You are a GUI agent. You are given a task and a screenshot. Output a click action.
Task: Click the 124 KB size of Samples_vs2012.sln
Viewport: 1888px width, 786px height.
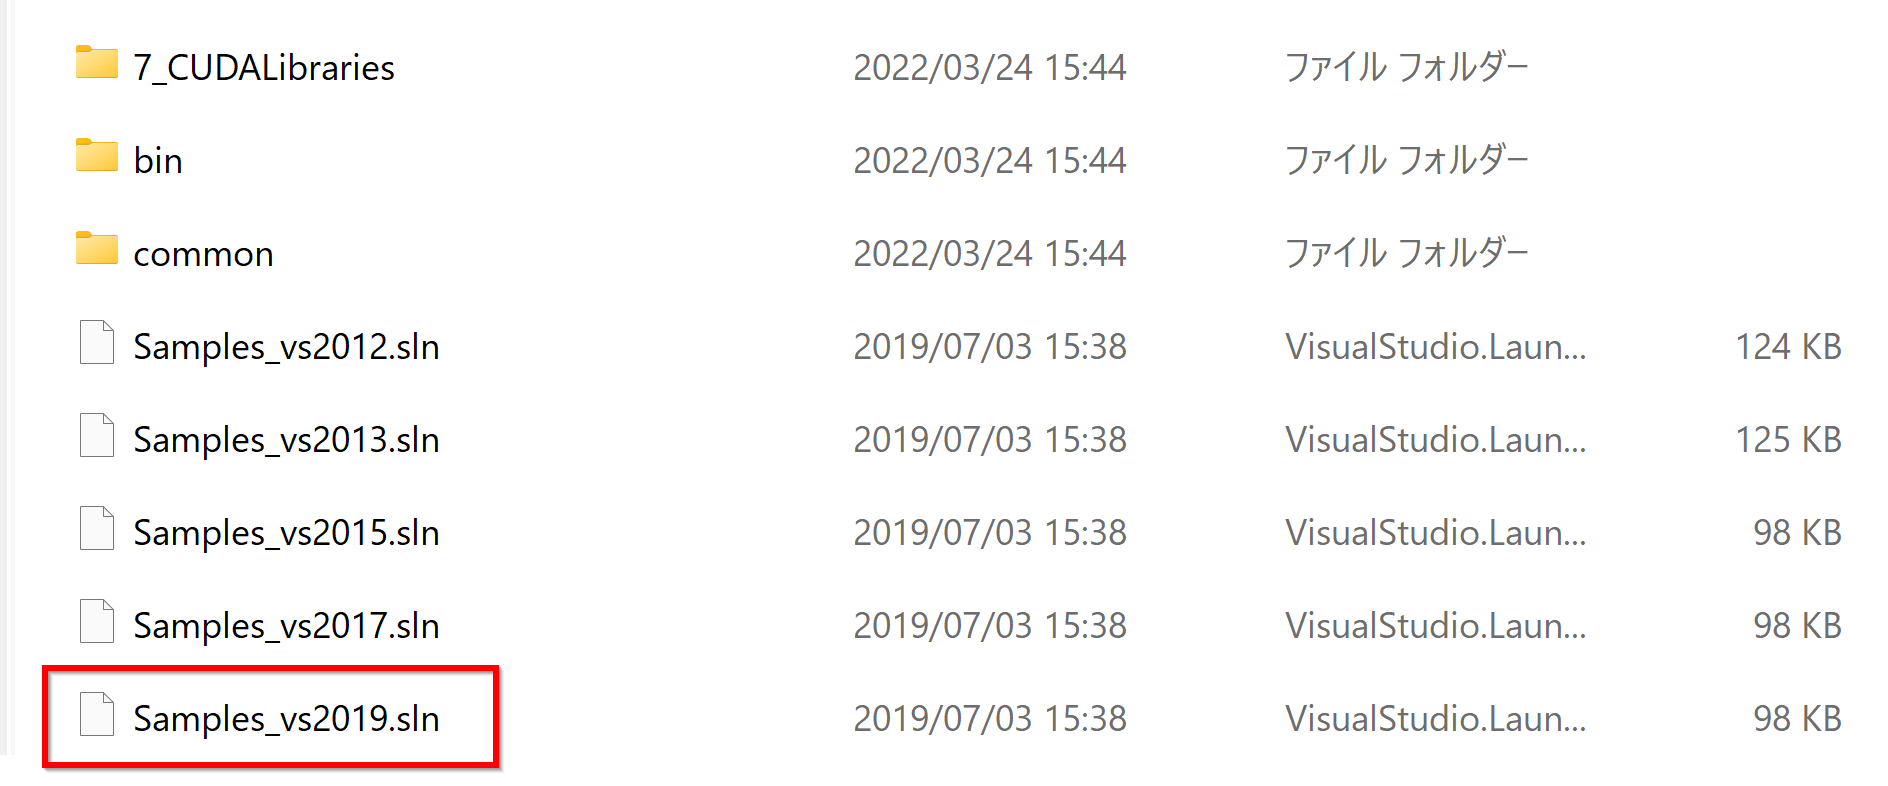[1789, 347]
